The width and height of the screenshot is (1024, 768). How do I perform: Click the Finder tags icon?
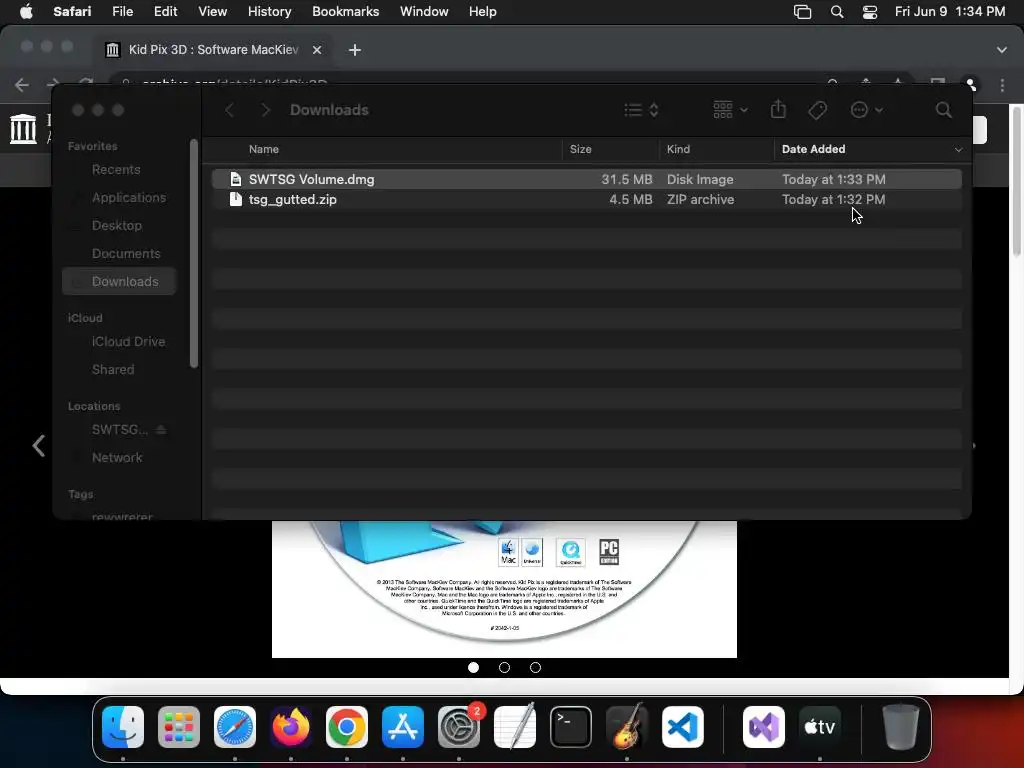(x=818, y=110)
